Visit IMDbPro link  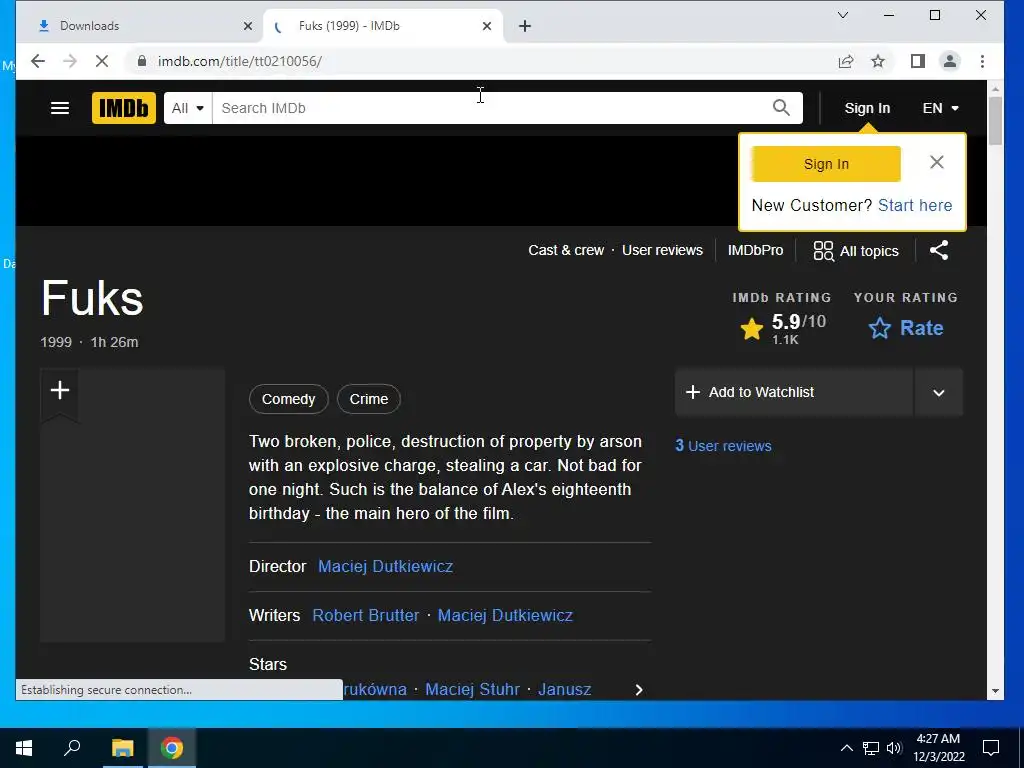[756, 250]
